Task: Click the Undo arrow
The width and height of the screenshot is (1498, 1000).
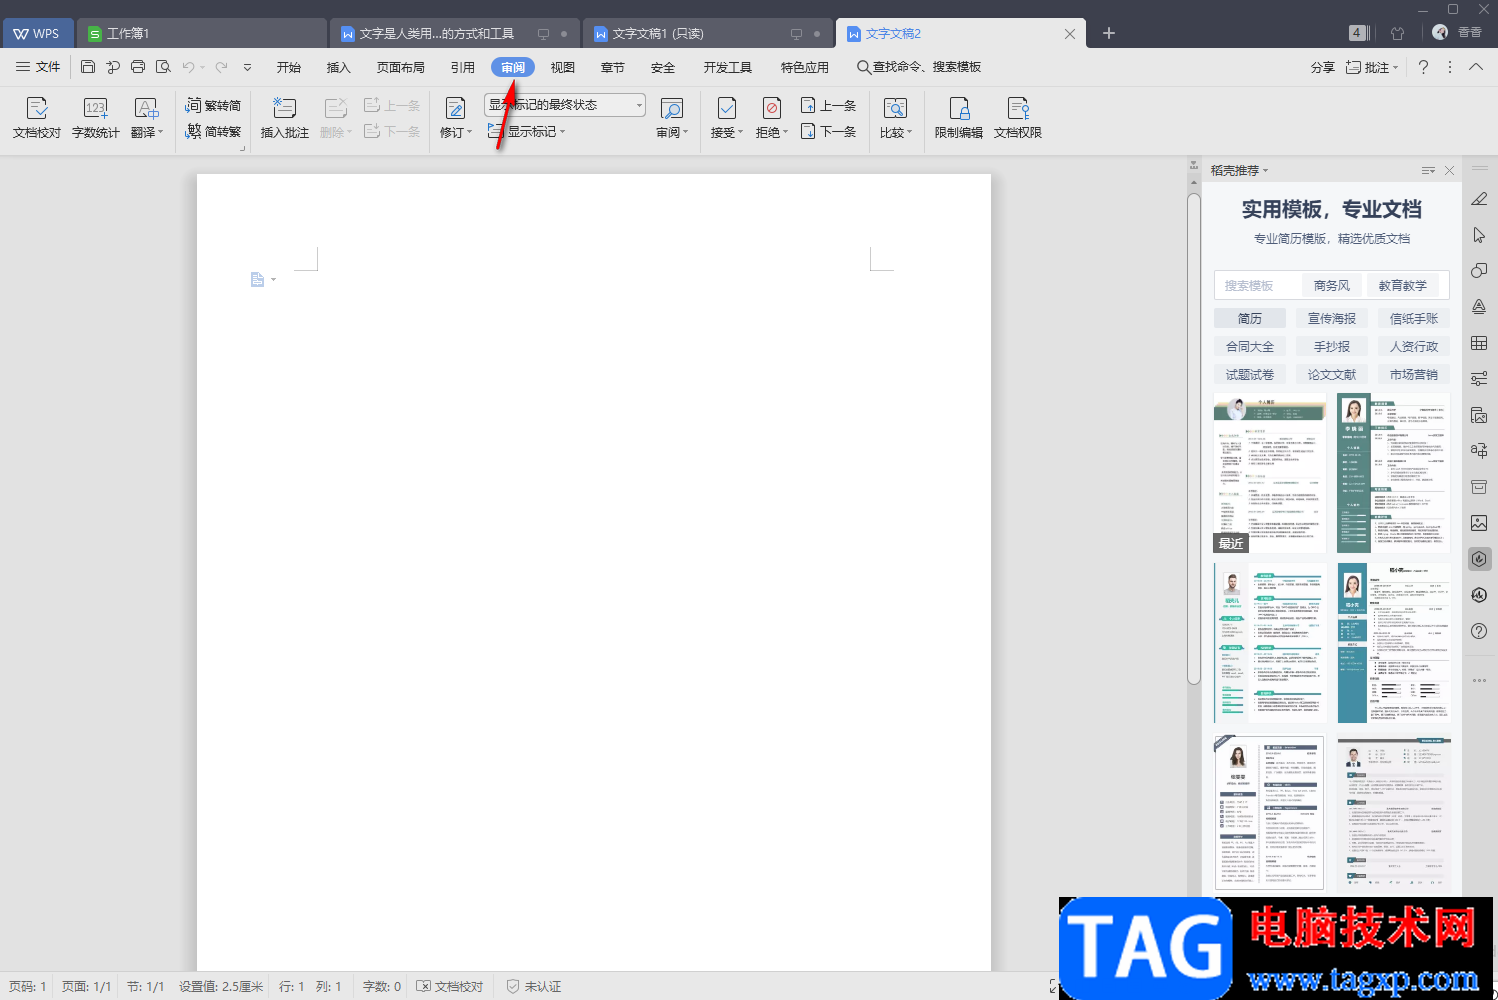Action: (188, 67)
